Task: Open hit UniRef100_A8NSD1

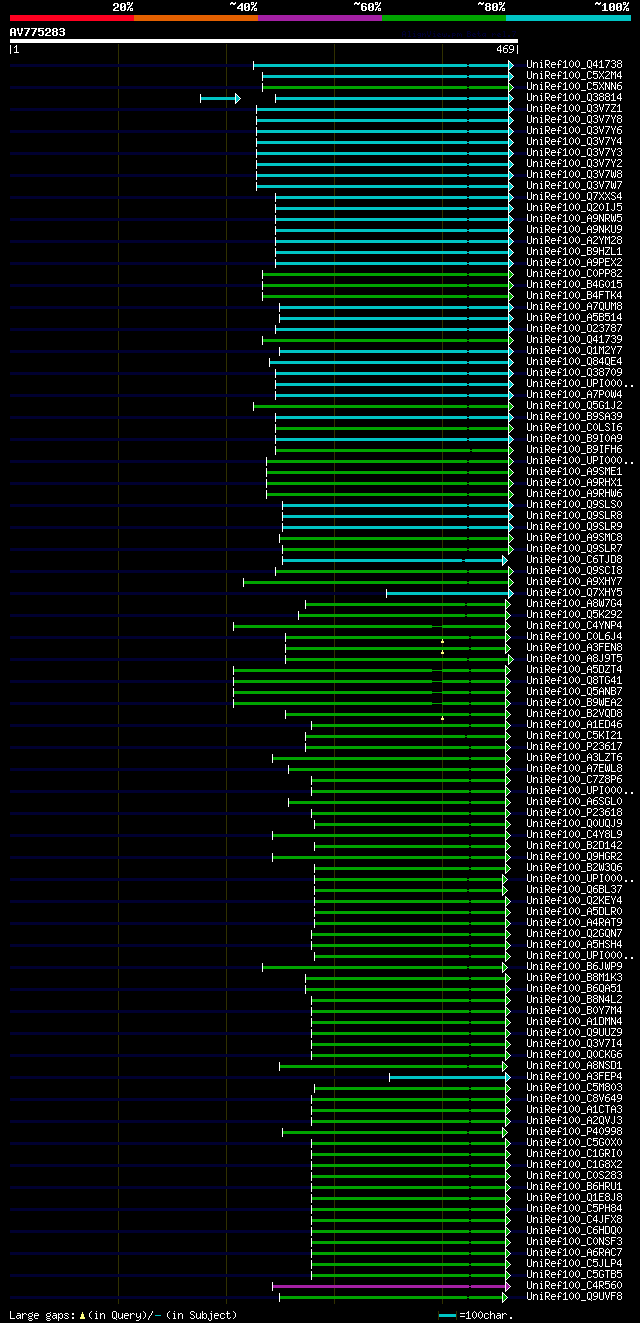Action: [x=574, y=1065]
